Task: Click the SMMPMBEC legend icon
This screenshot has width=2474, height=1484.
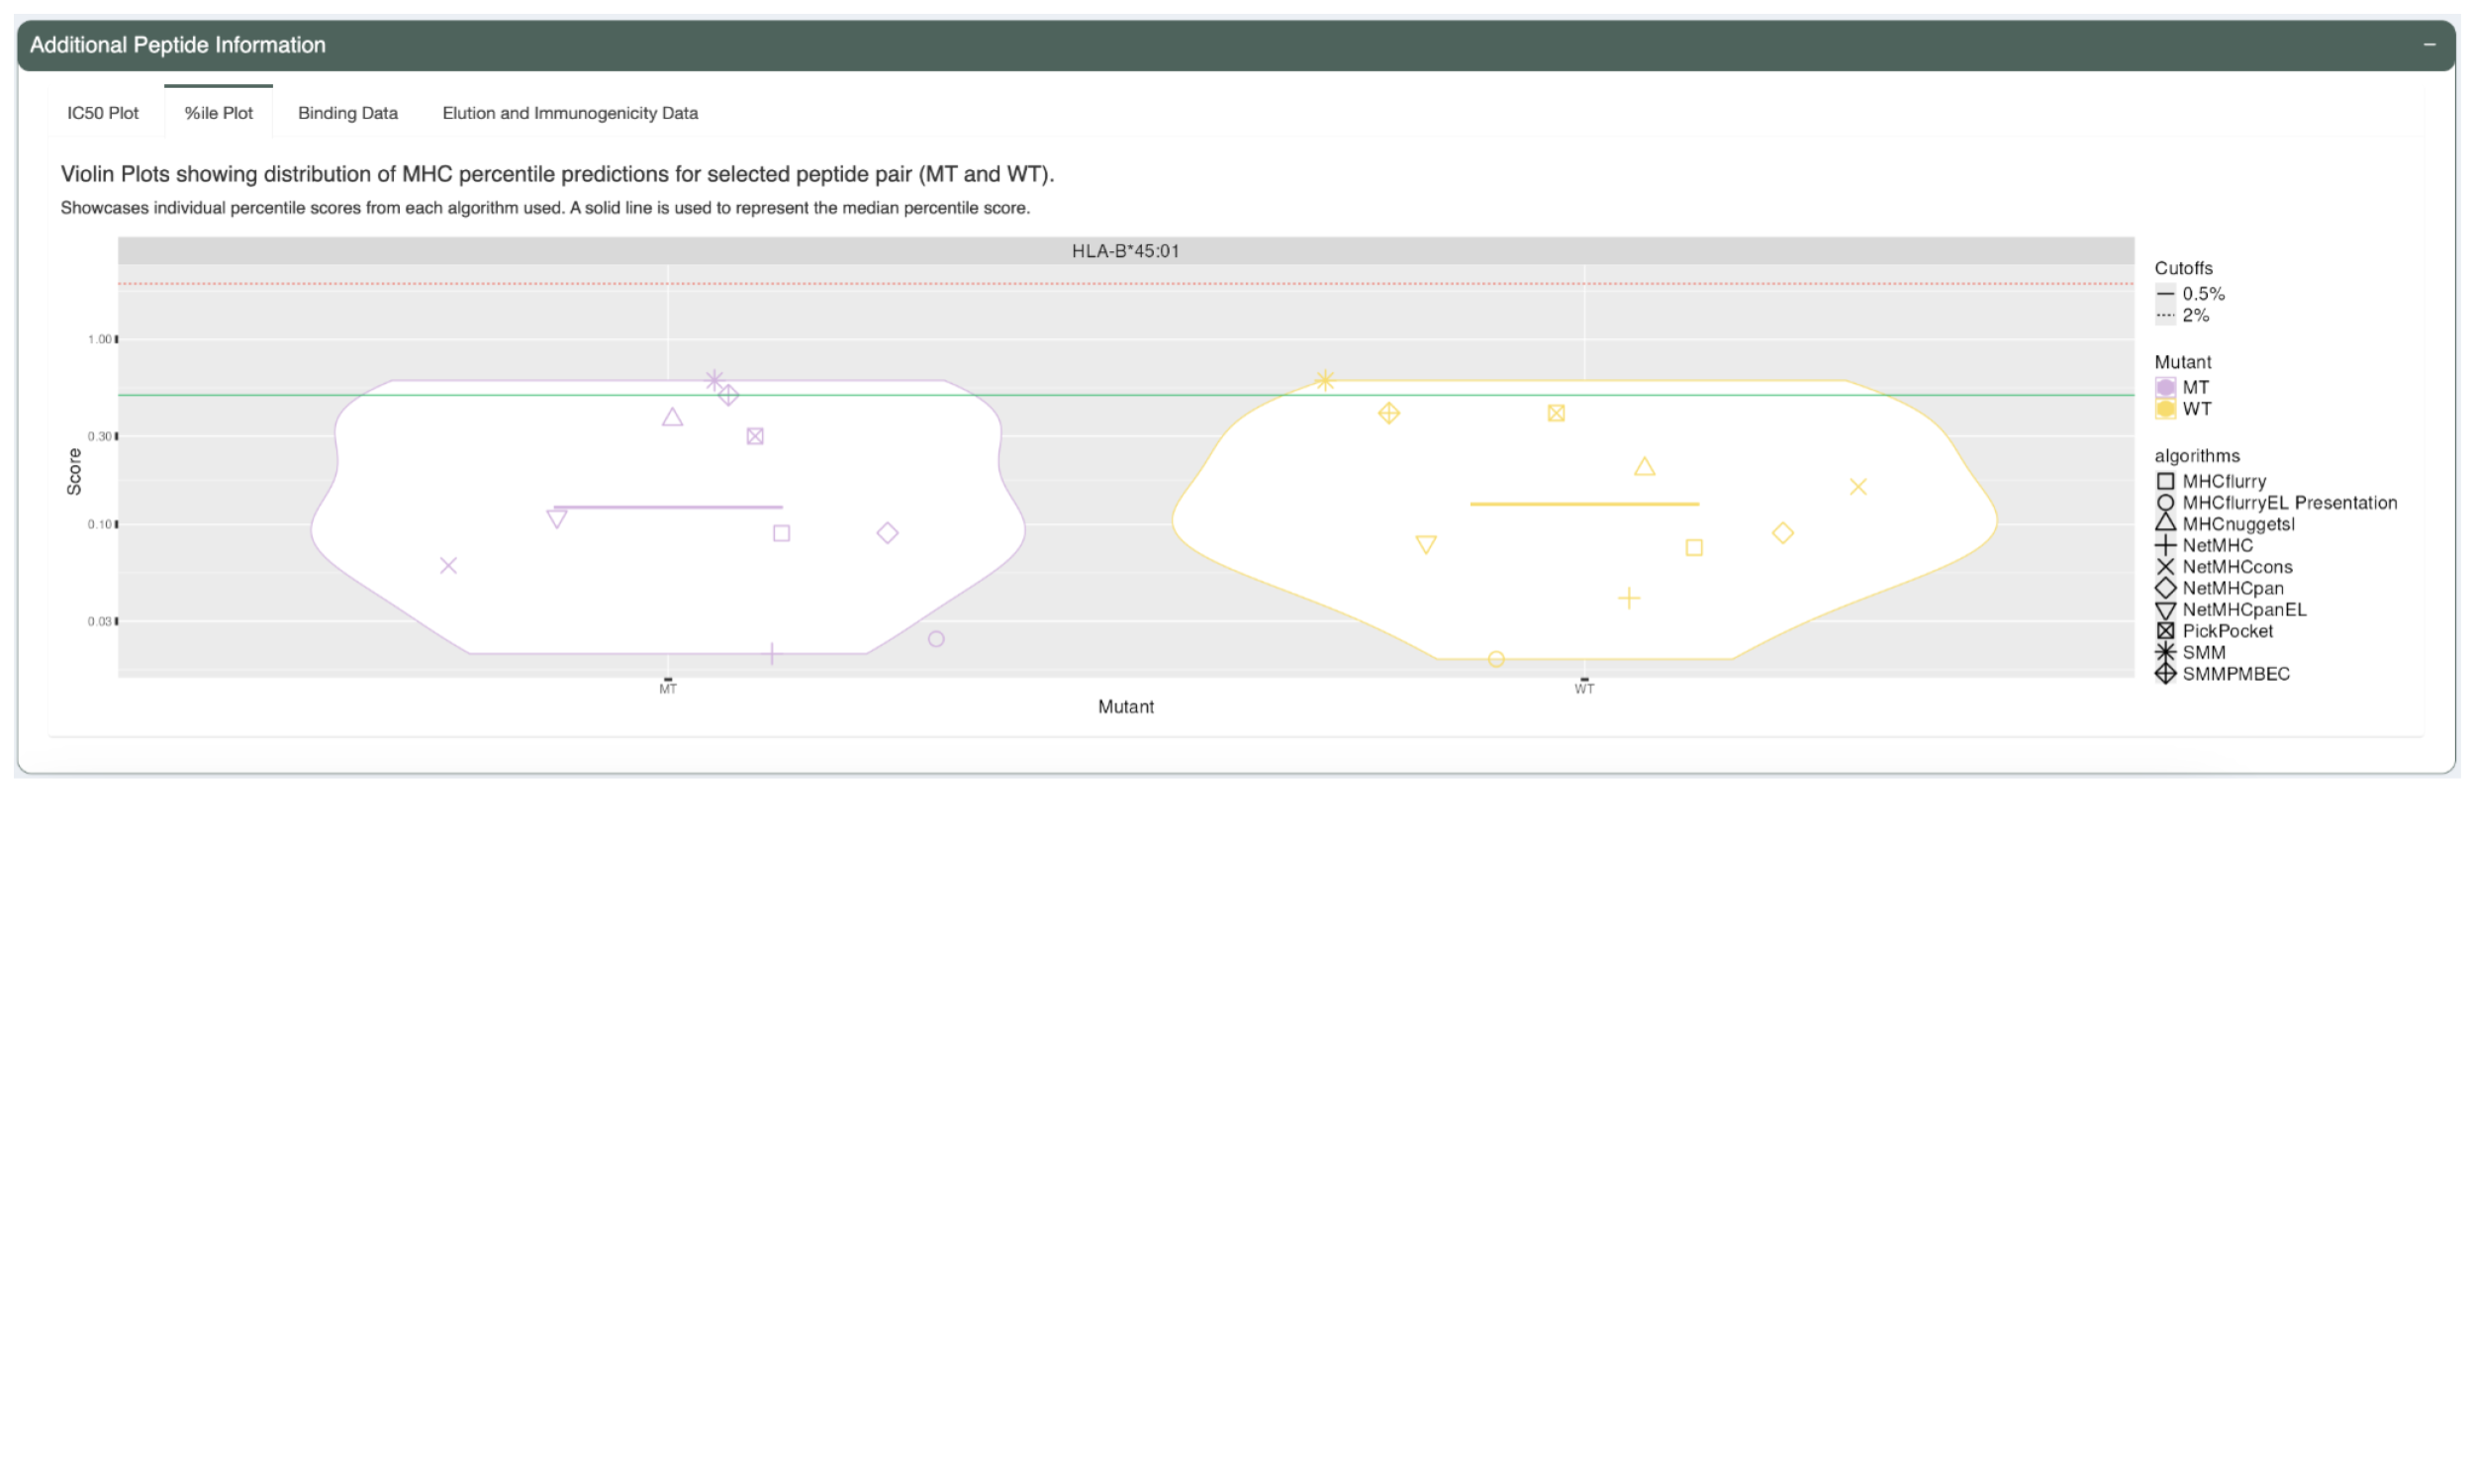Action: click(x=2166, y=673)
